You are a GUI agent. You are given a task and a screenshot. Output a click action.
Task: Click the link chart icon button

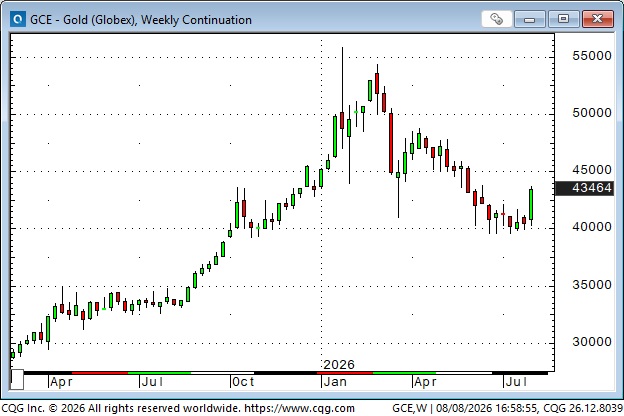(x=496, y=19)
